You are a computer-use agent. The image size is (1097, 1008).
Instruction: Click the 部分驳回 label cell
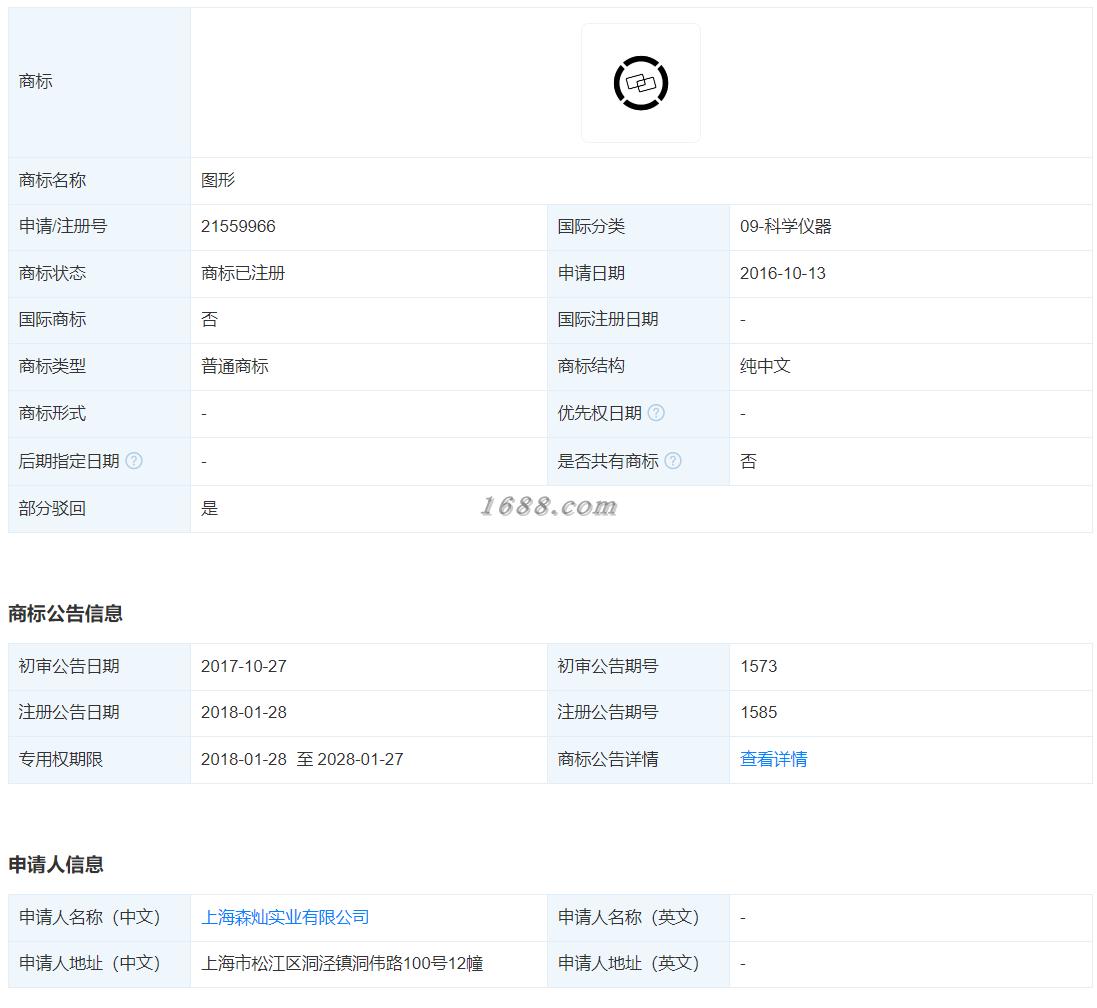coord(99,509)
